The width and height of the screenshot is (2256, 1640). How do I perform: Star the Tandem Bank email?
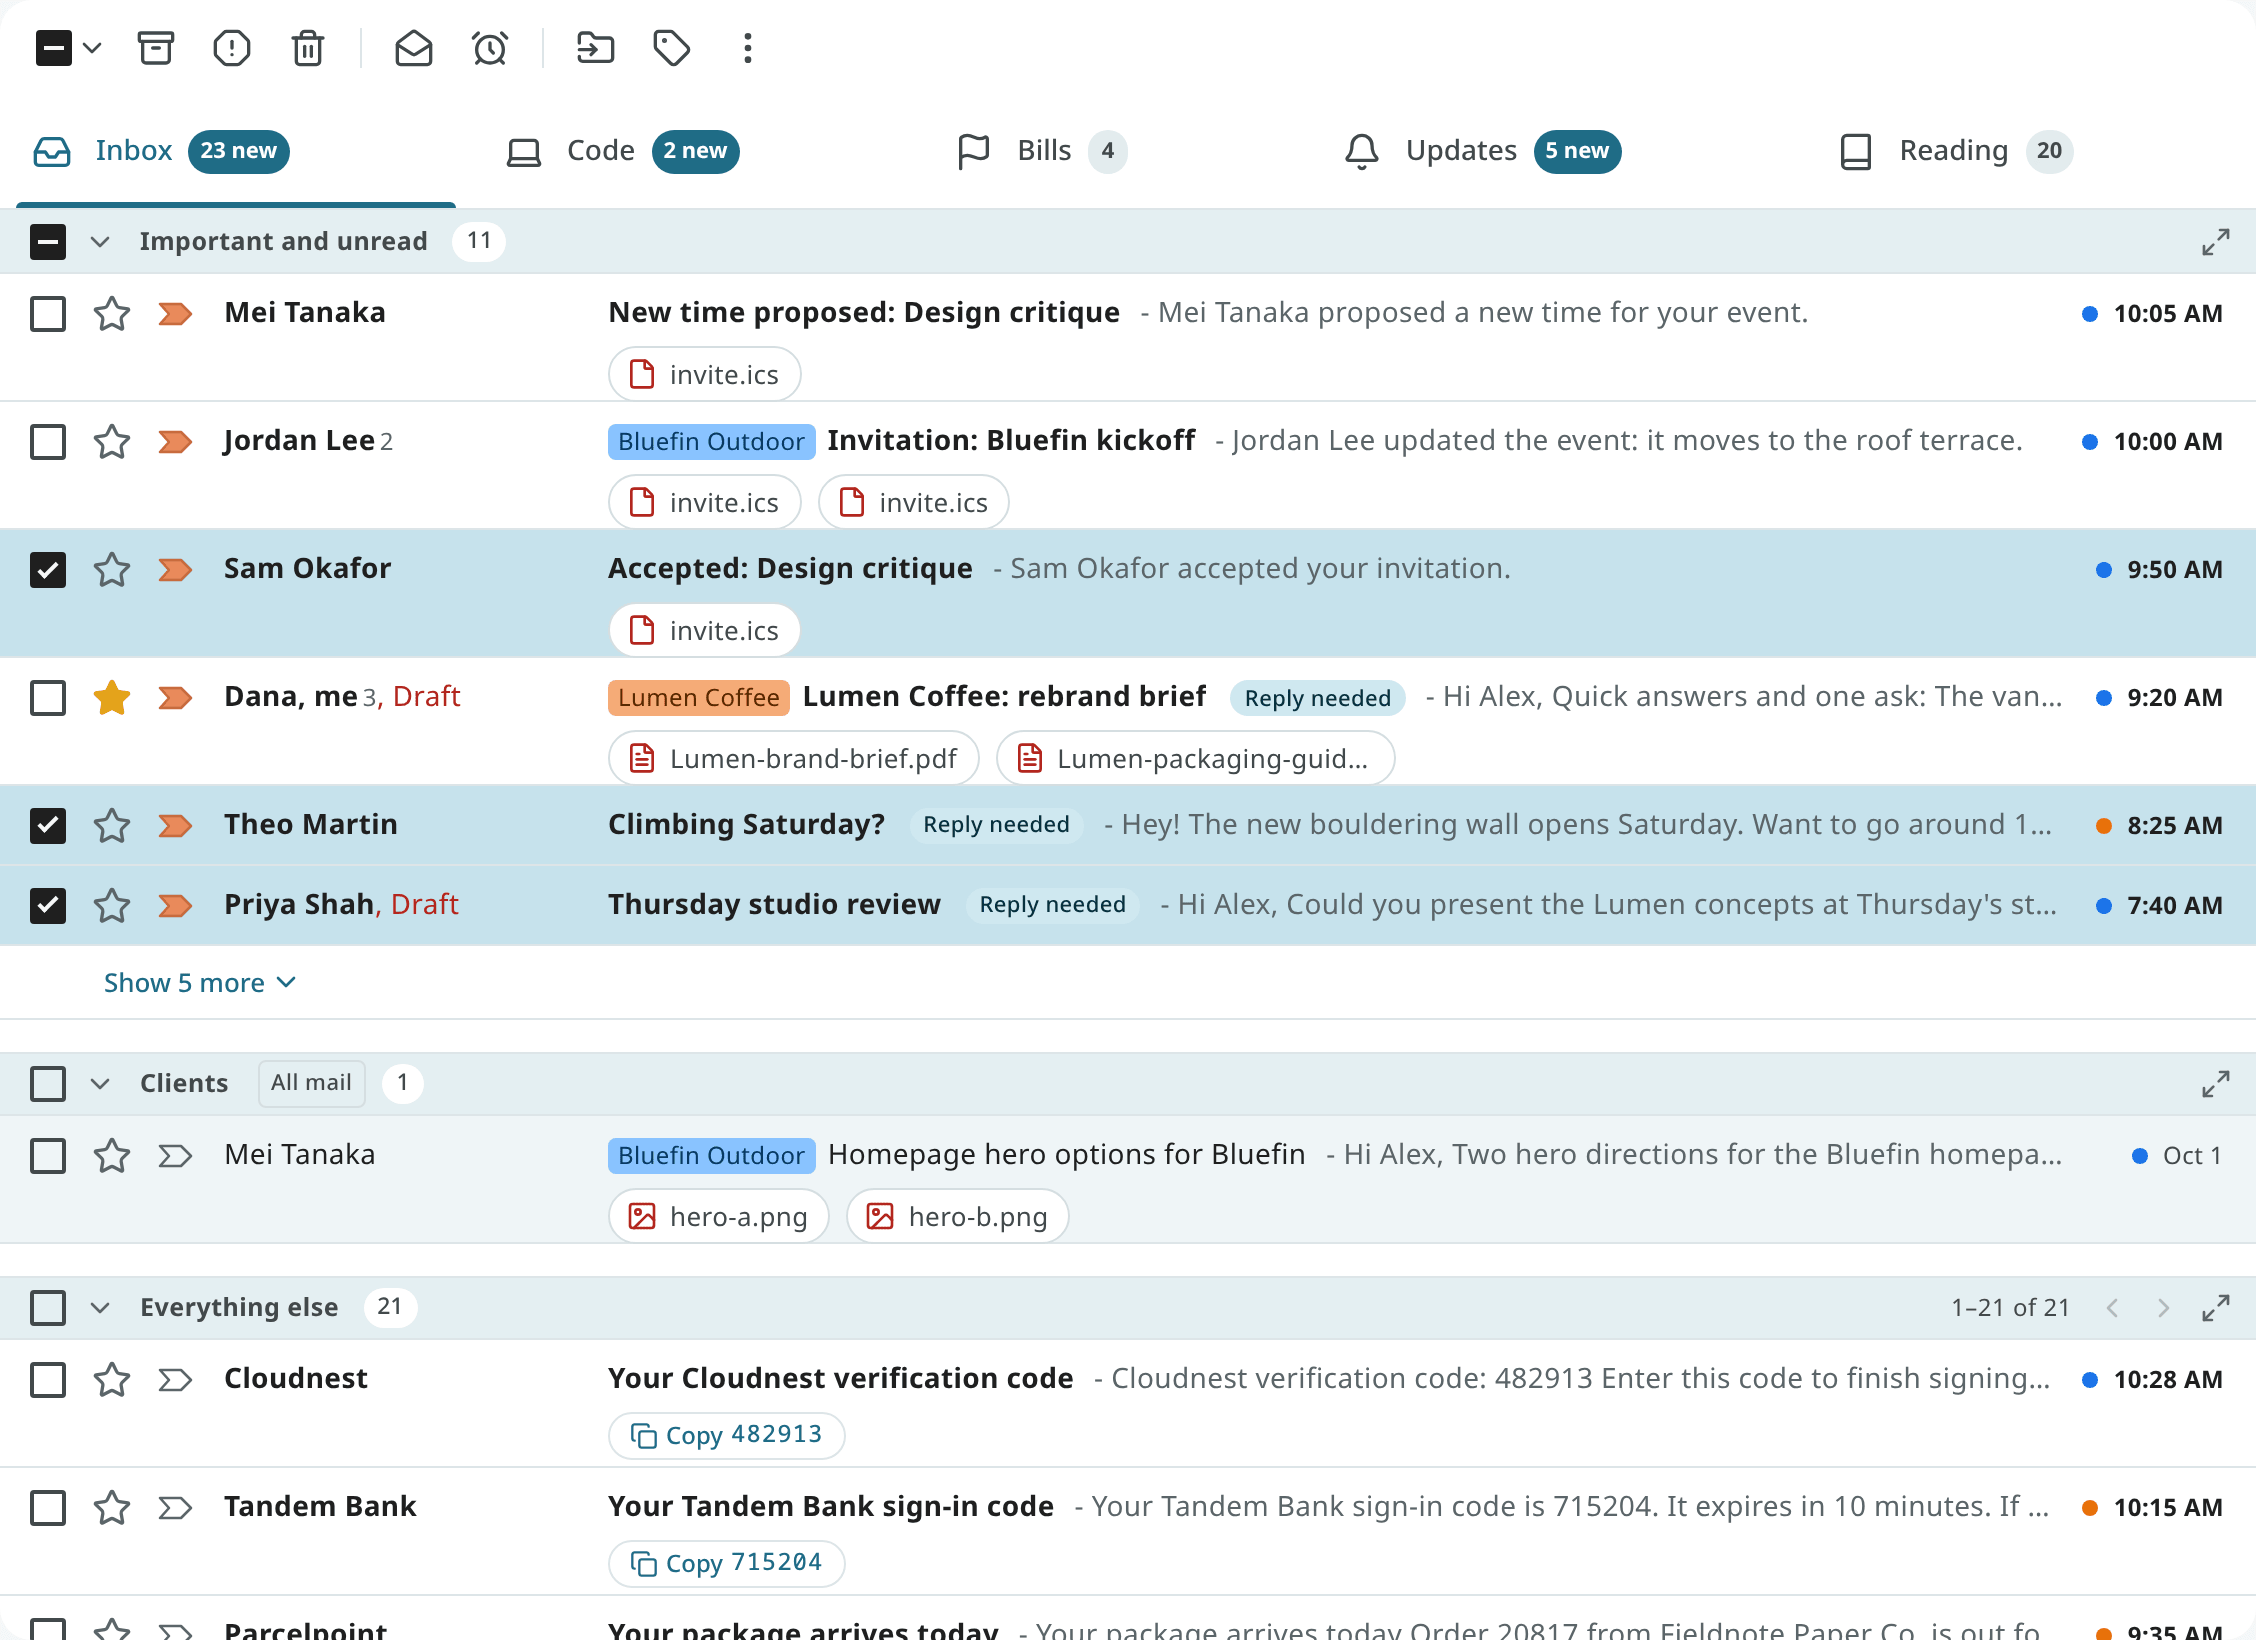(112, 1507)
